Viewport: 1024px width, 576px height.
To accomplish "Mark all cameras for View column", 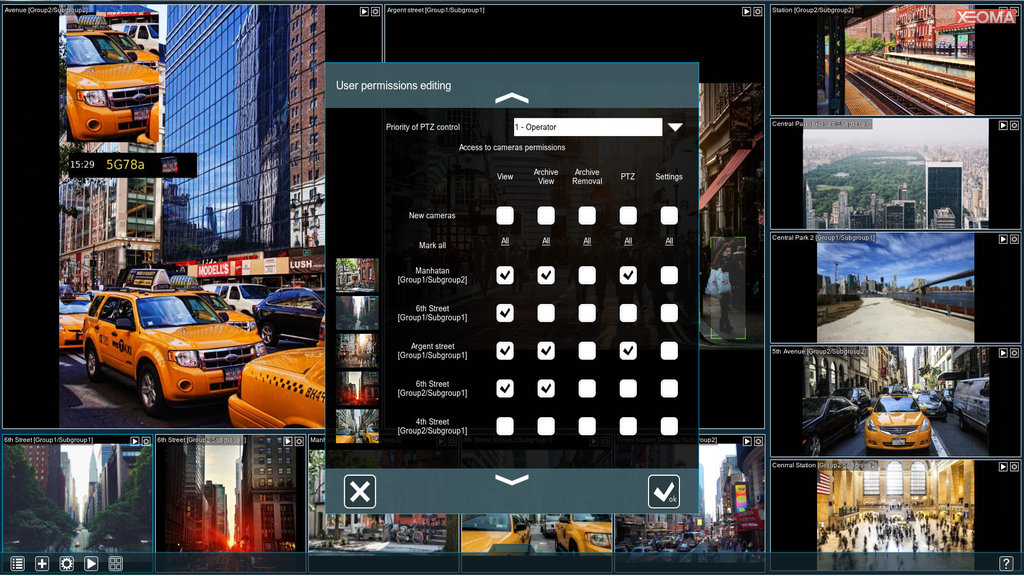I will 505,242.
